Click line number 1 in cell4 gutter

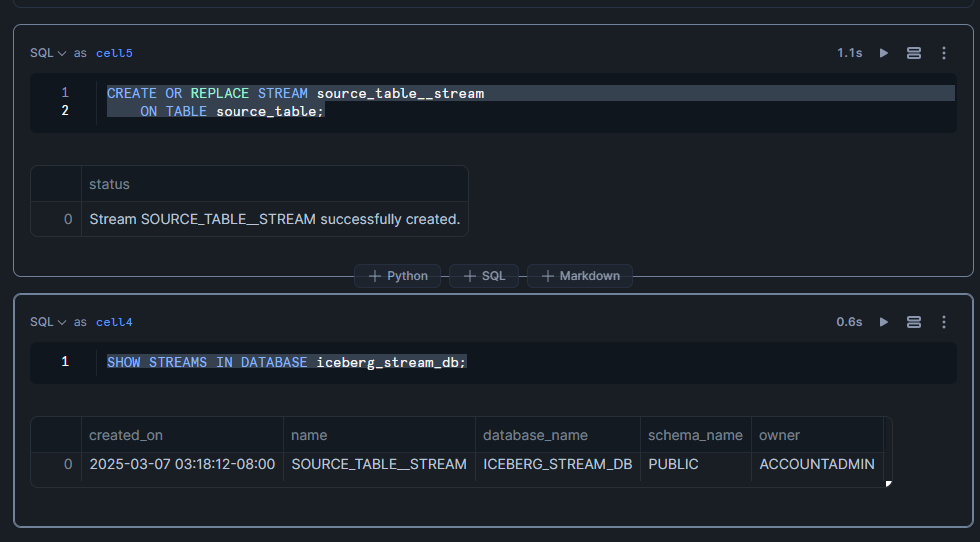point(65,361)
